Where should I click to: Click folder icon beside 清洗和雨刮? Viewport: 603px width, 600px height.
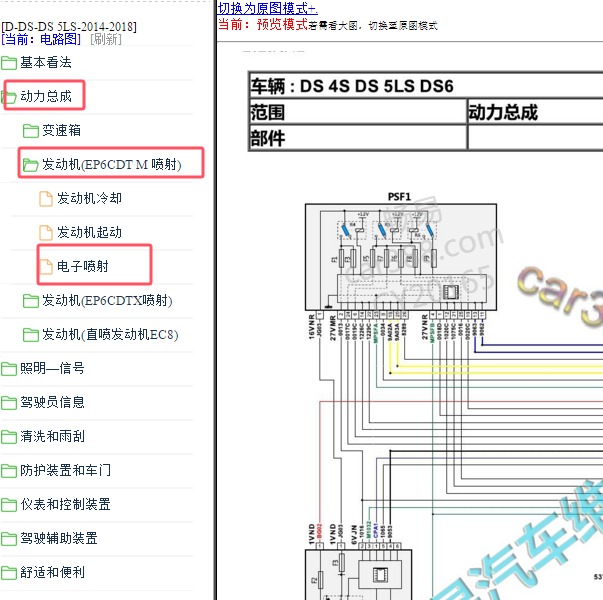[9, 437]
